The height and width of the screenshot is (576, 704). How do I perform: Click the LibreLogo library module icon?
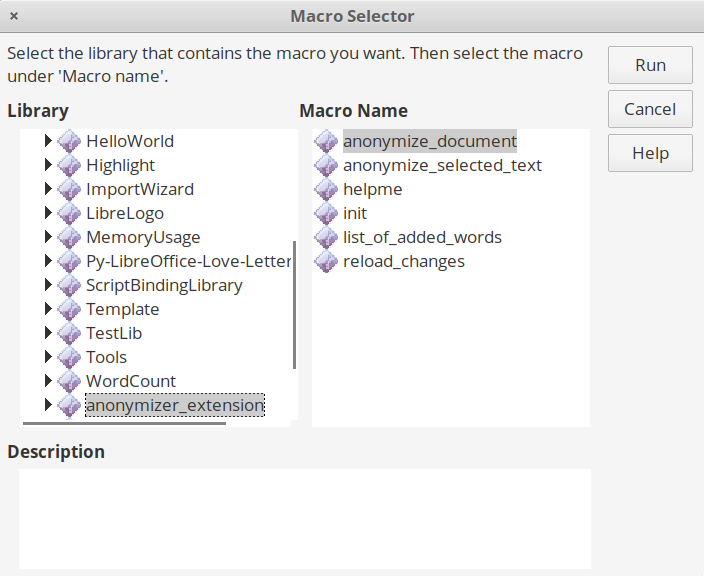click(x=69, y=213)
